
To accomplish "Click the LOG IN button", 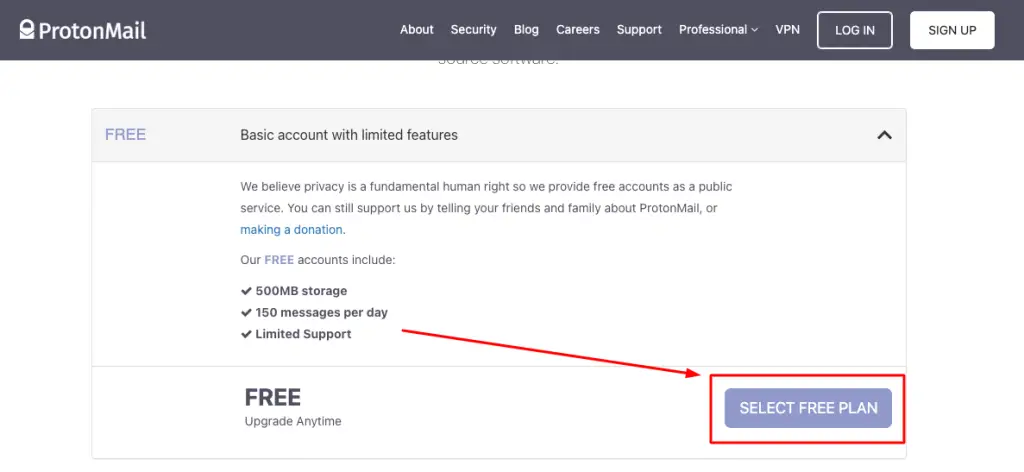I will [855, 30].
